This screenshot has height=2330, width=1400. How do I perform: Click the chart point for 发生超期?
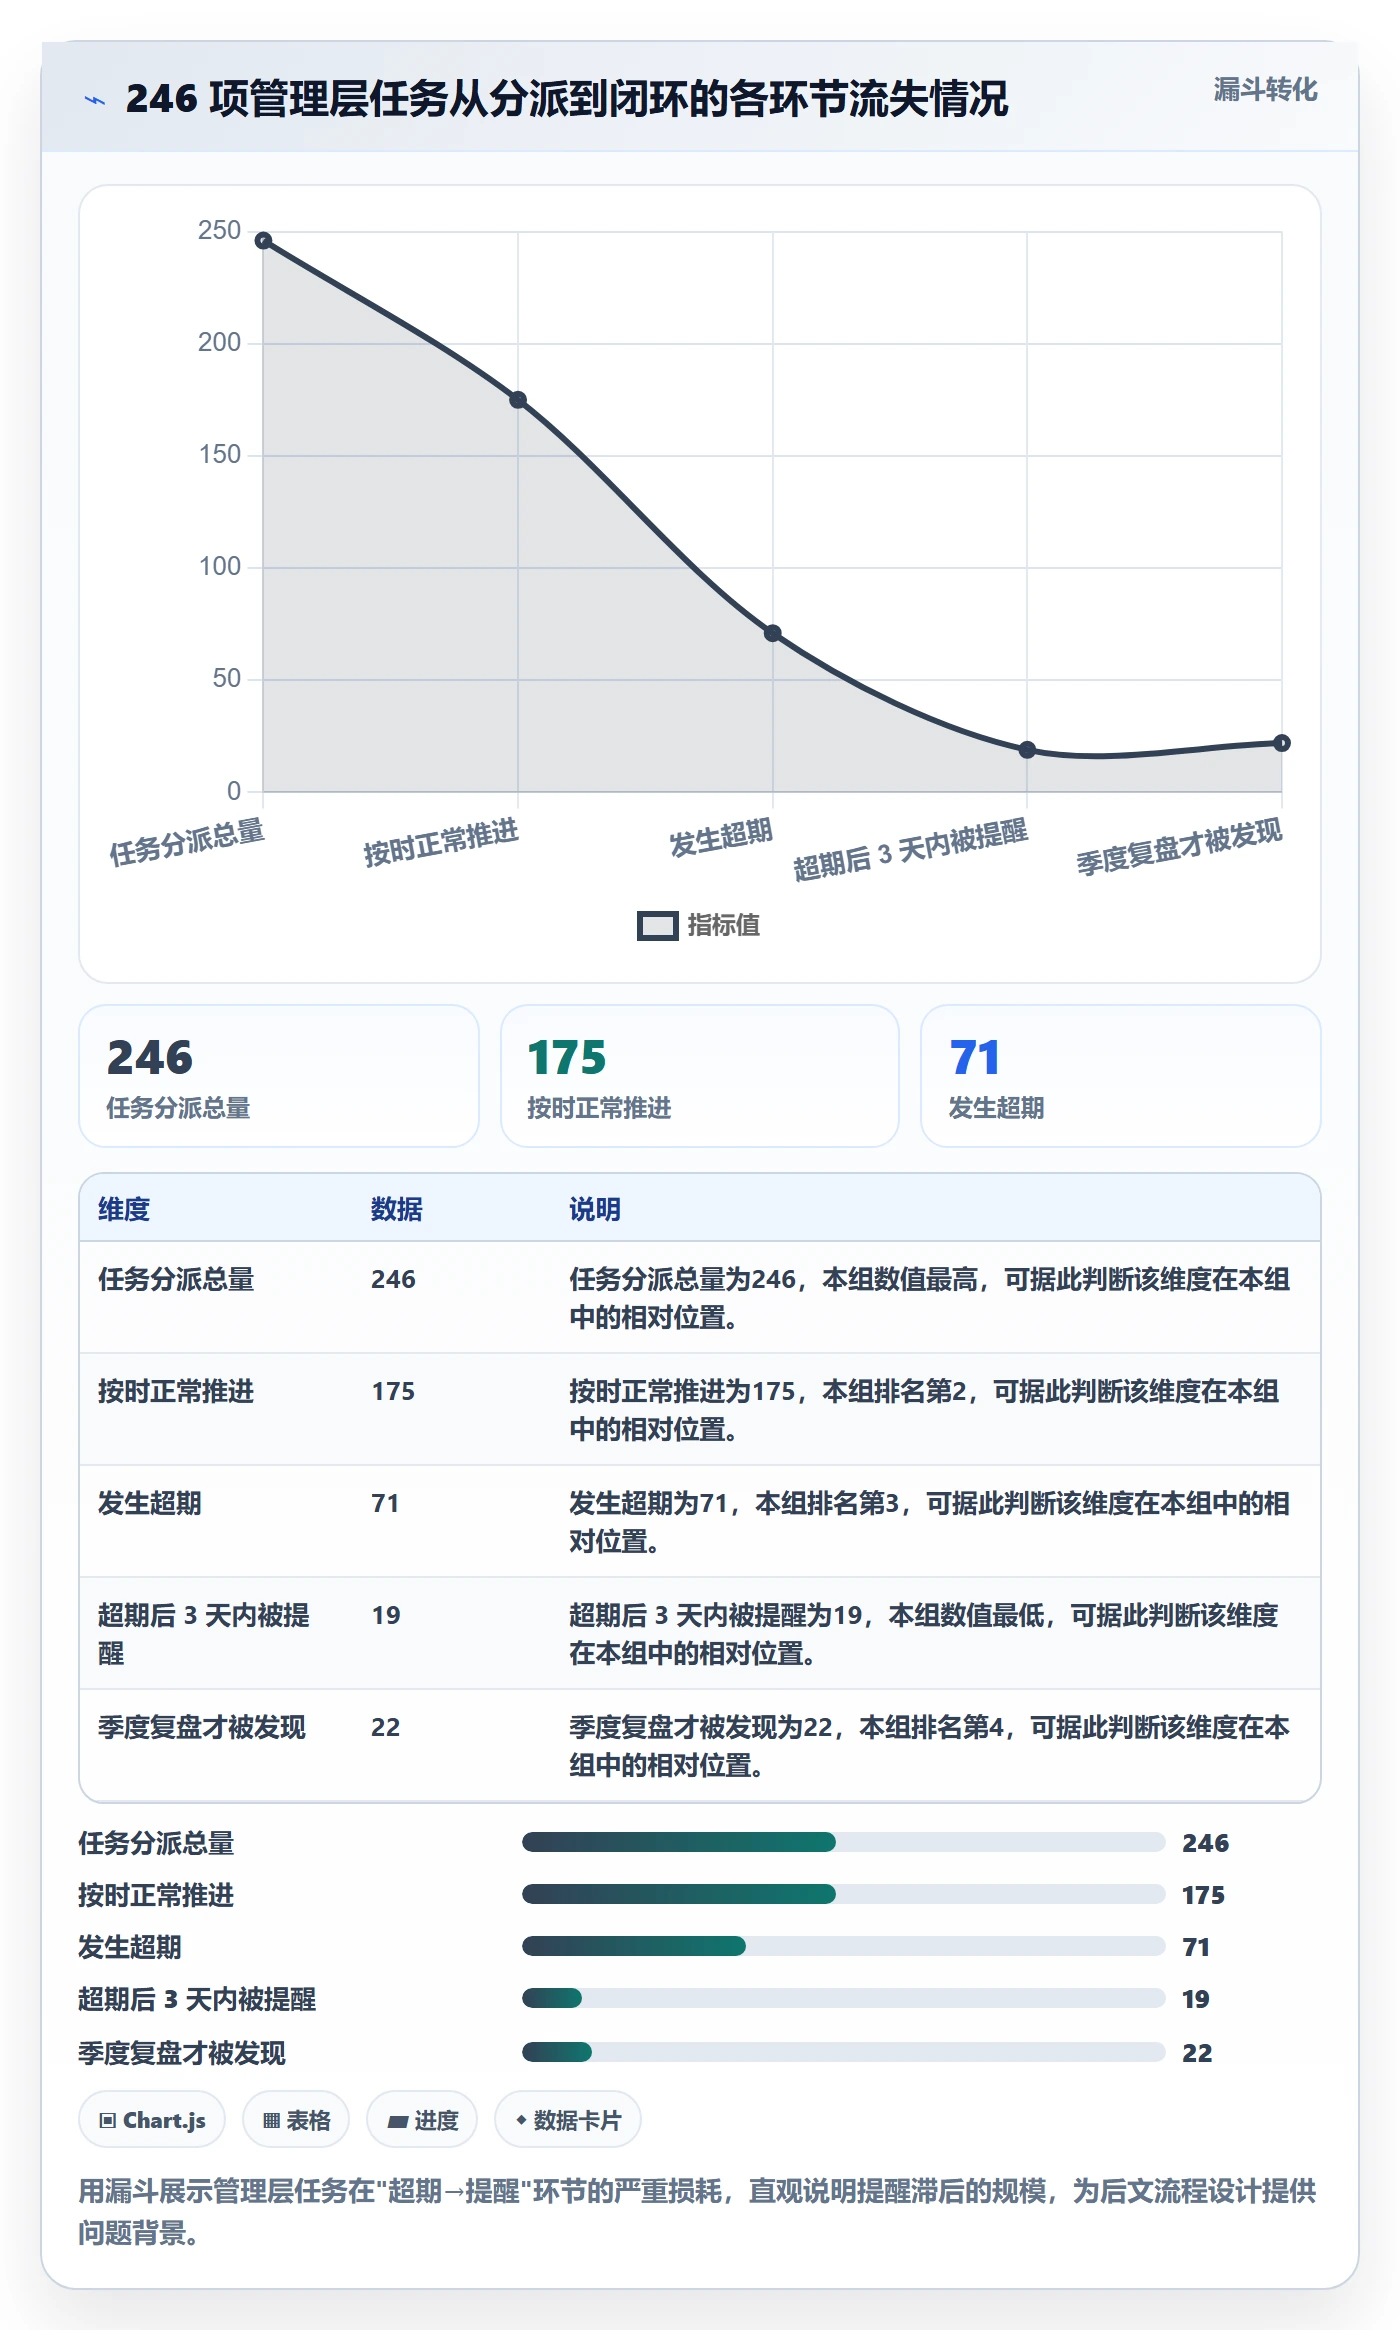coord(773,633)
